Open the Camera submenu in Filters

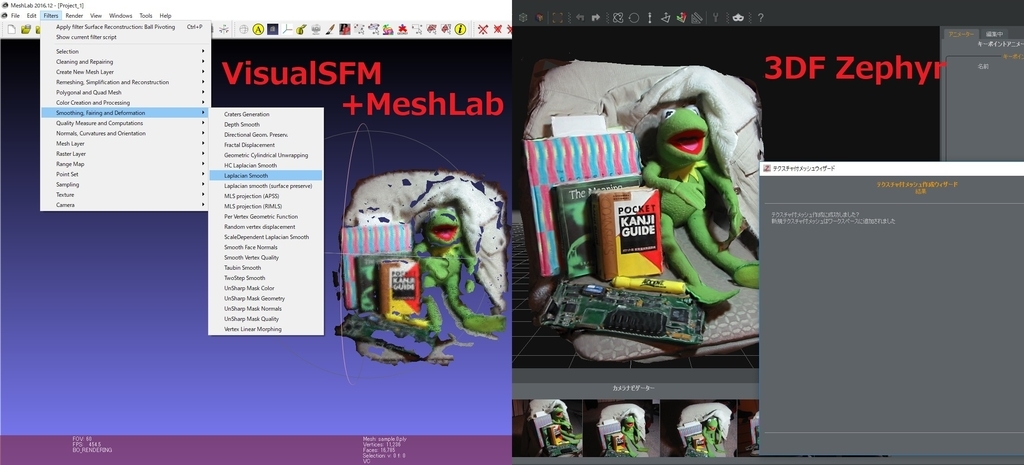(123, 205)
